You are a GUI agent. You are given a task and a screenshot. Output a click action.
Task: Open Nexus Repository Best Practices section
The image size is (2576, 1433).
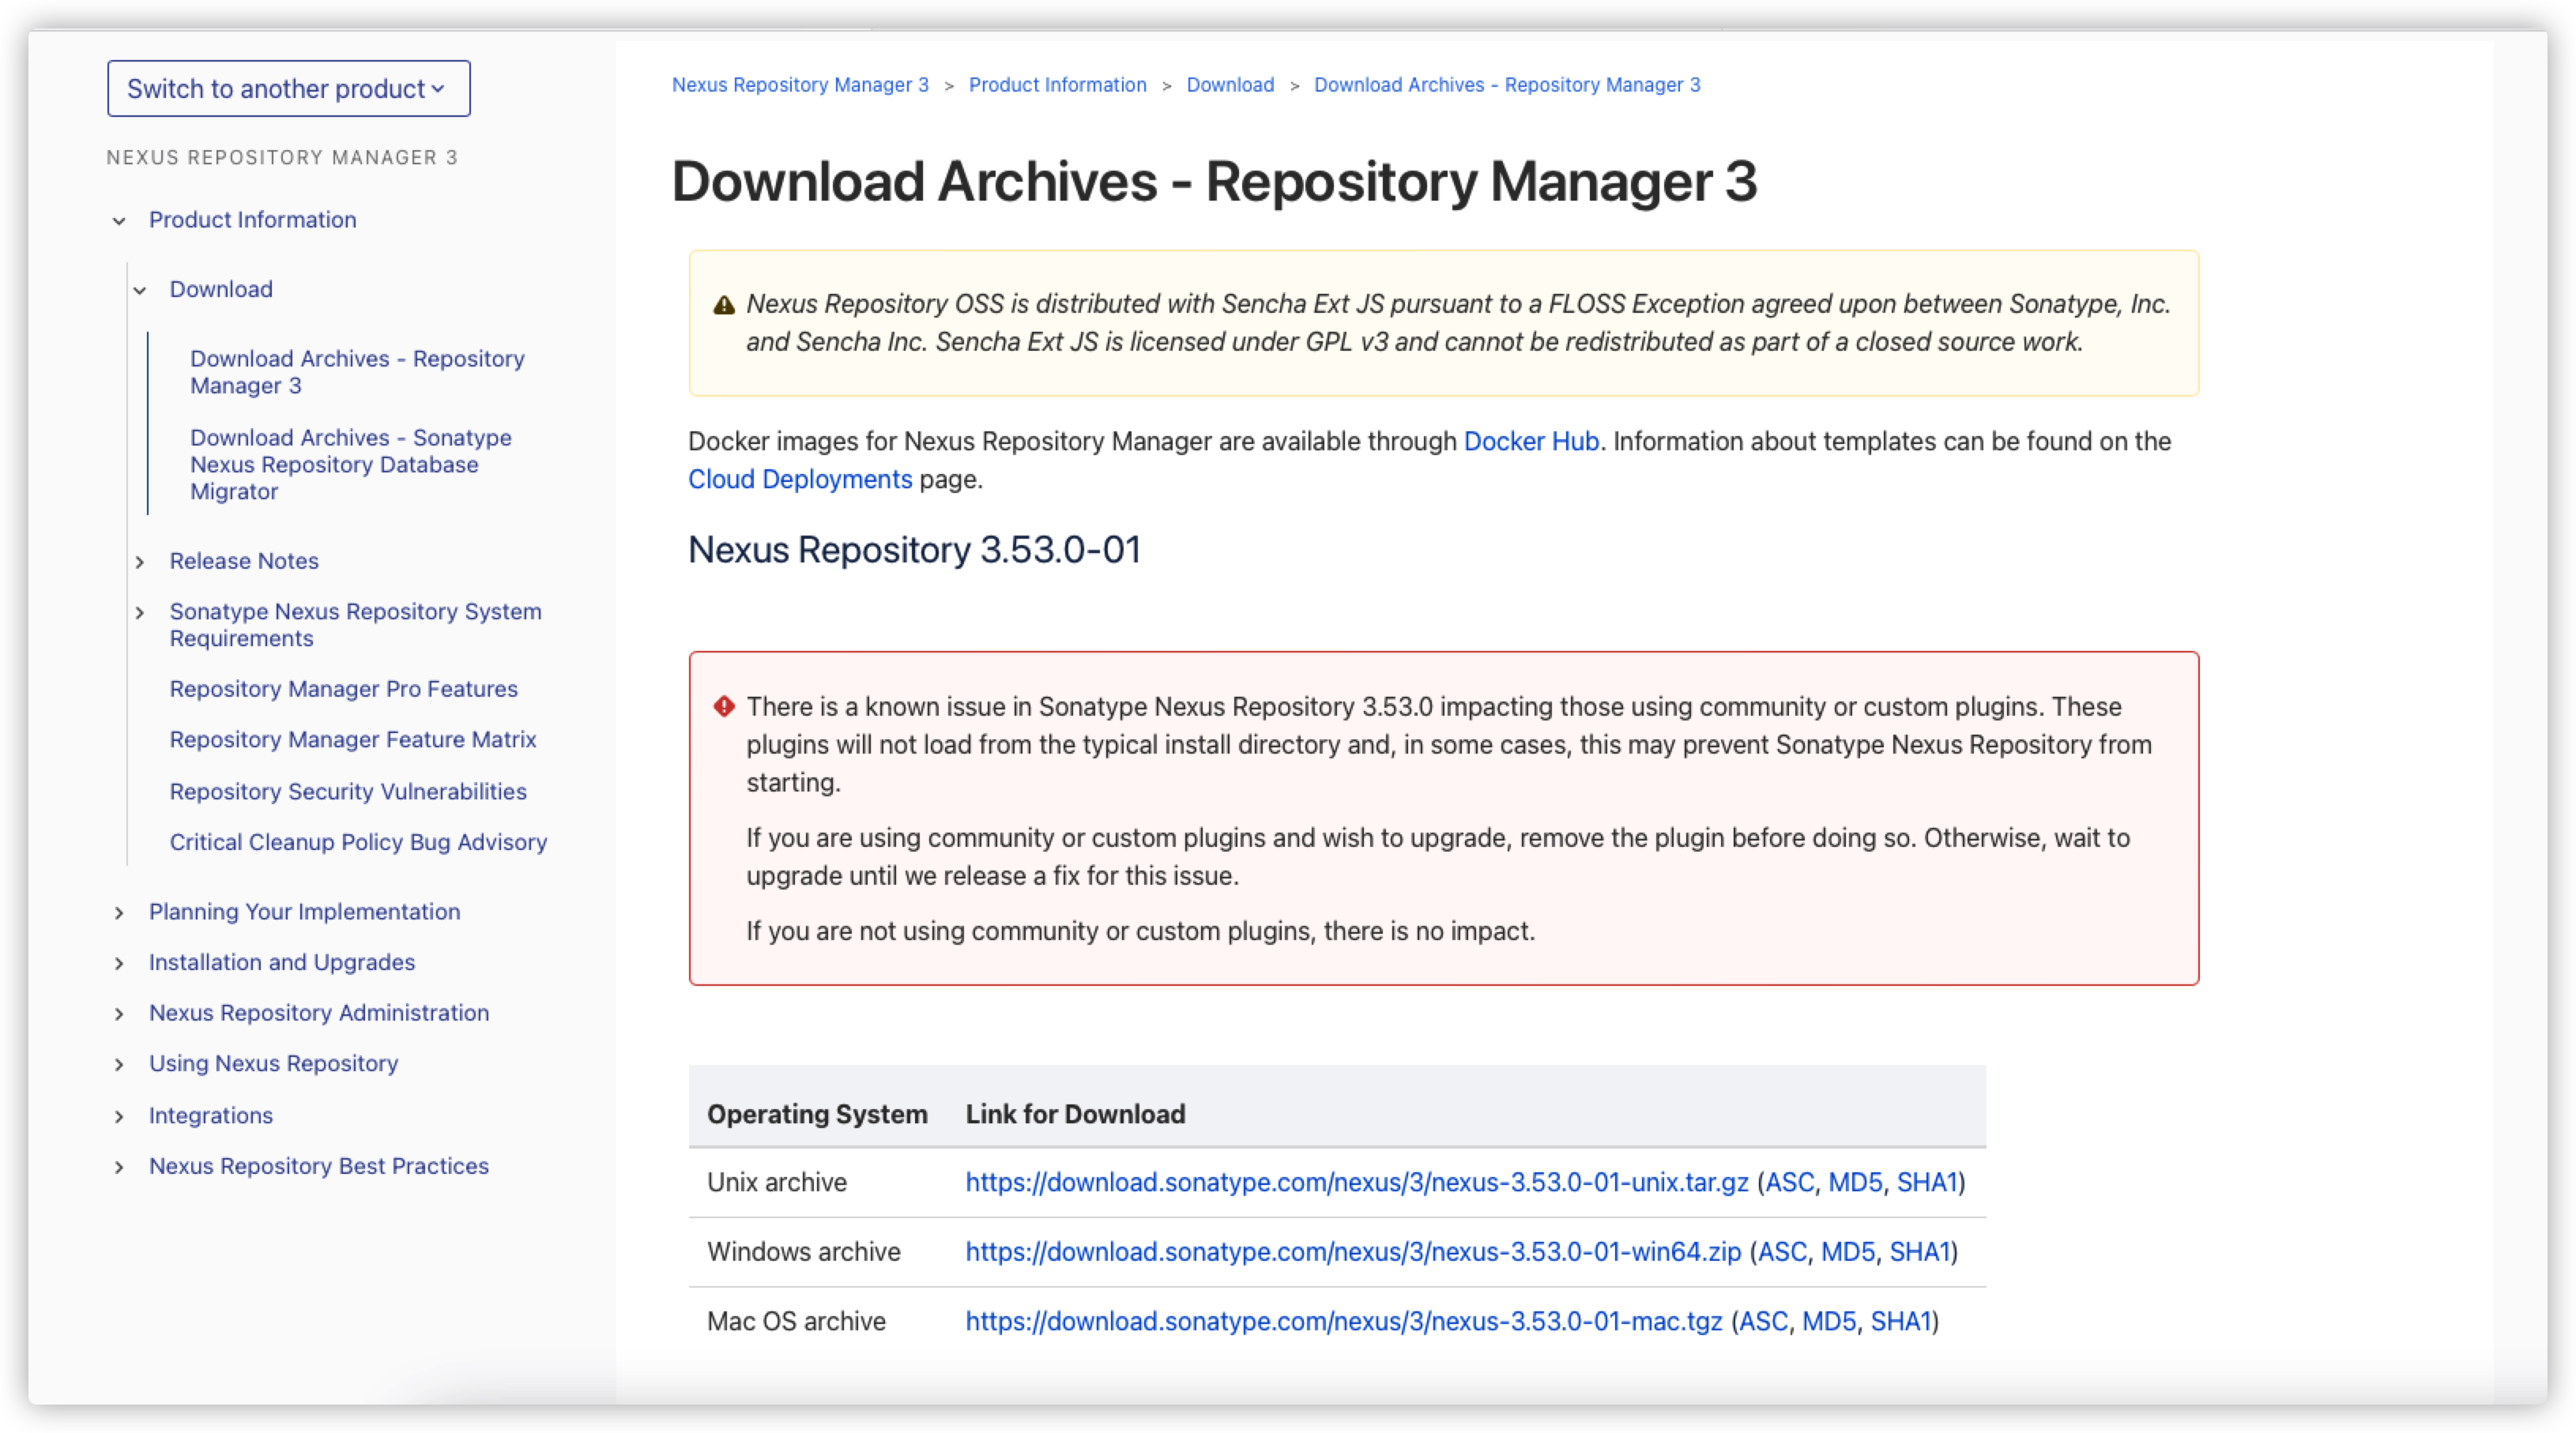pyautogui.click(x=319, y=1166)
